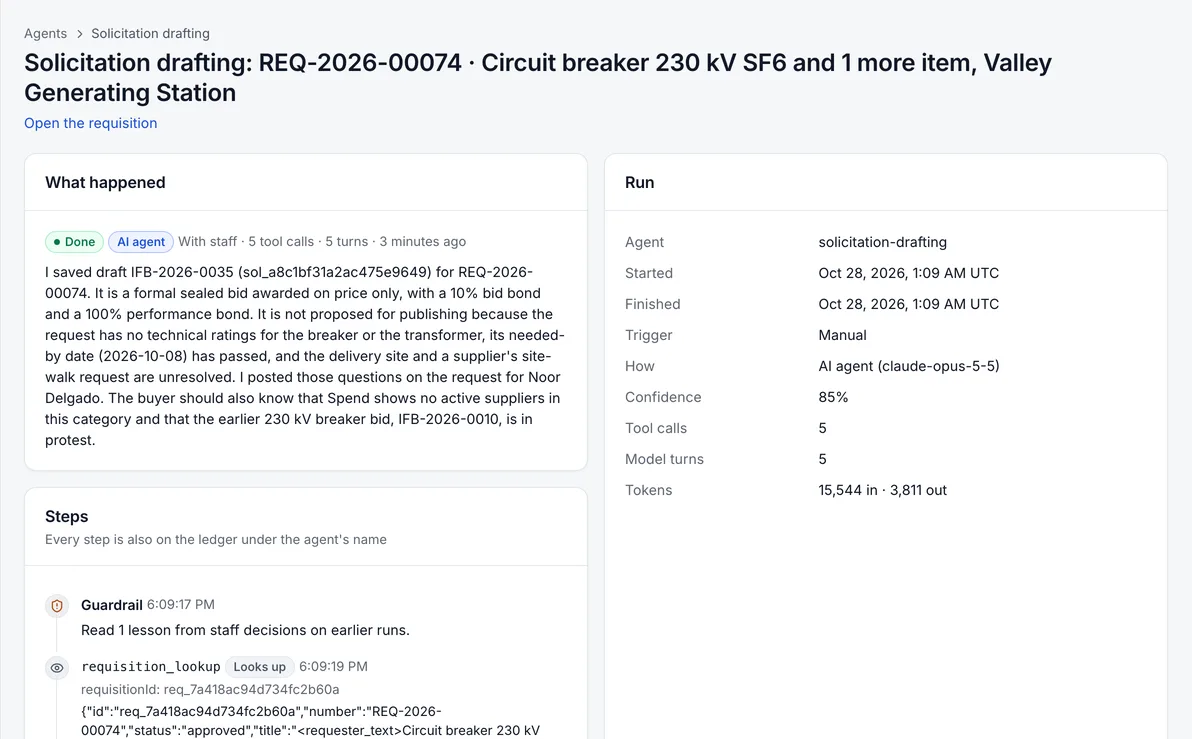Click the Guardrail shield icon
The width and height of the screenshot is (1192, 739).
point(57,606)
